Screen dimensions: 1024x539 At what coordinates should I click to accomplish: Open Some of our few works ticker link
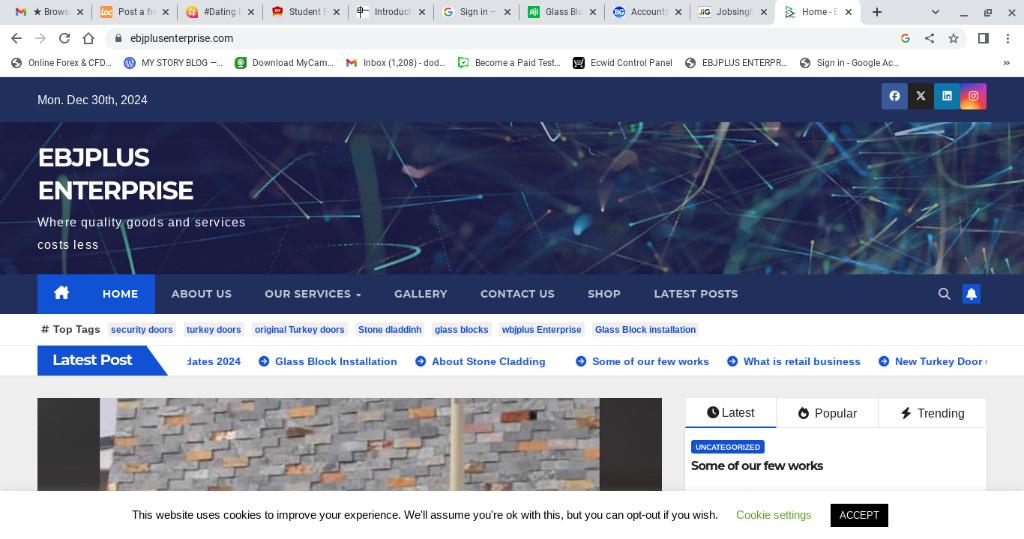pos(650,361)
